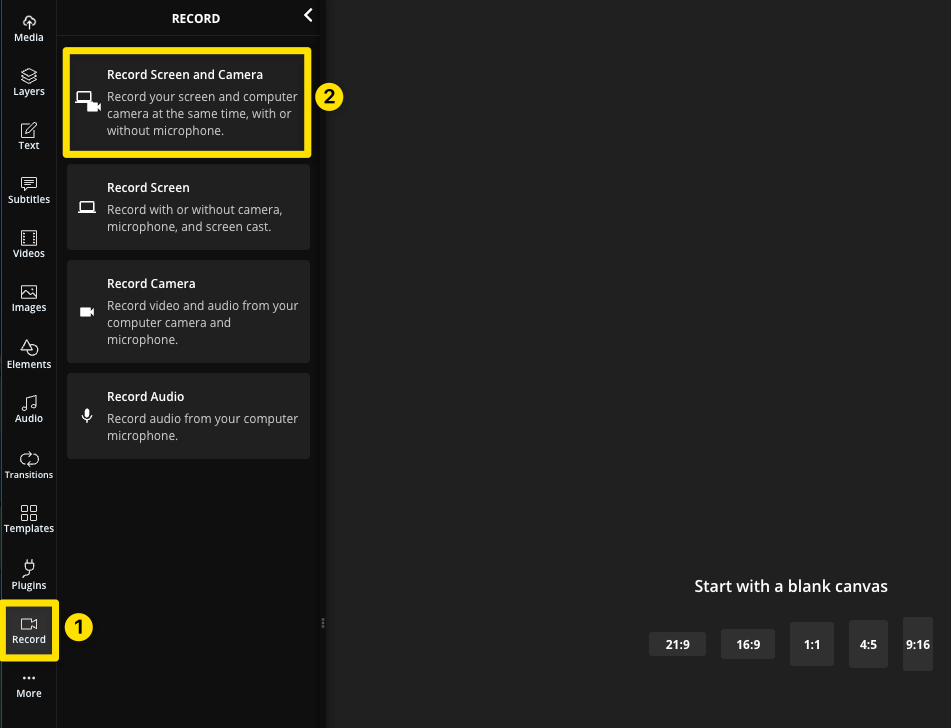Expand the More options menu
This screenshot has height=728, width=951.
point(28,685)
